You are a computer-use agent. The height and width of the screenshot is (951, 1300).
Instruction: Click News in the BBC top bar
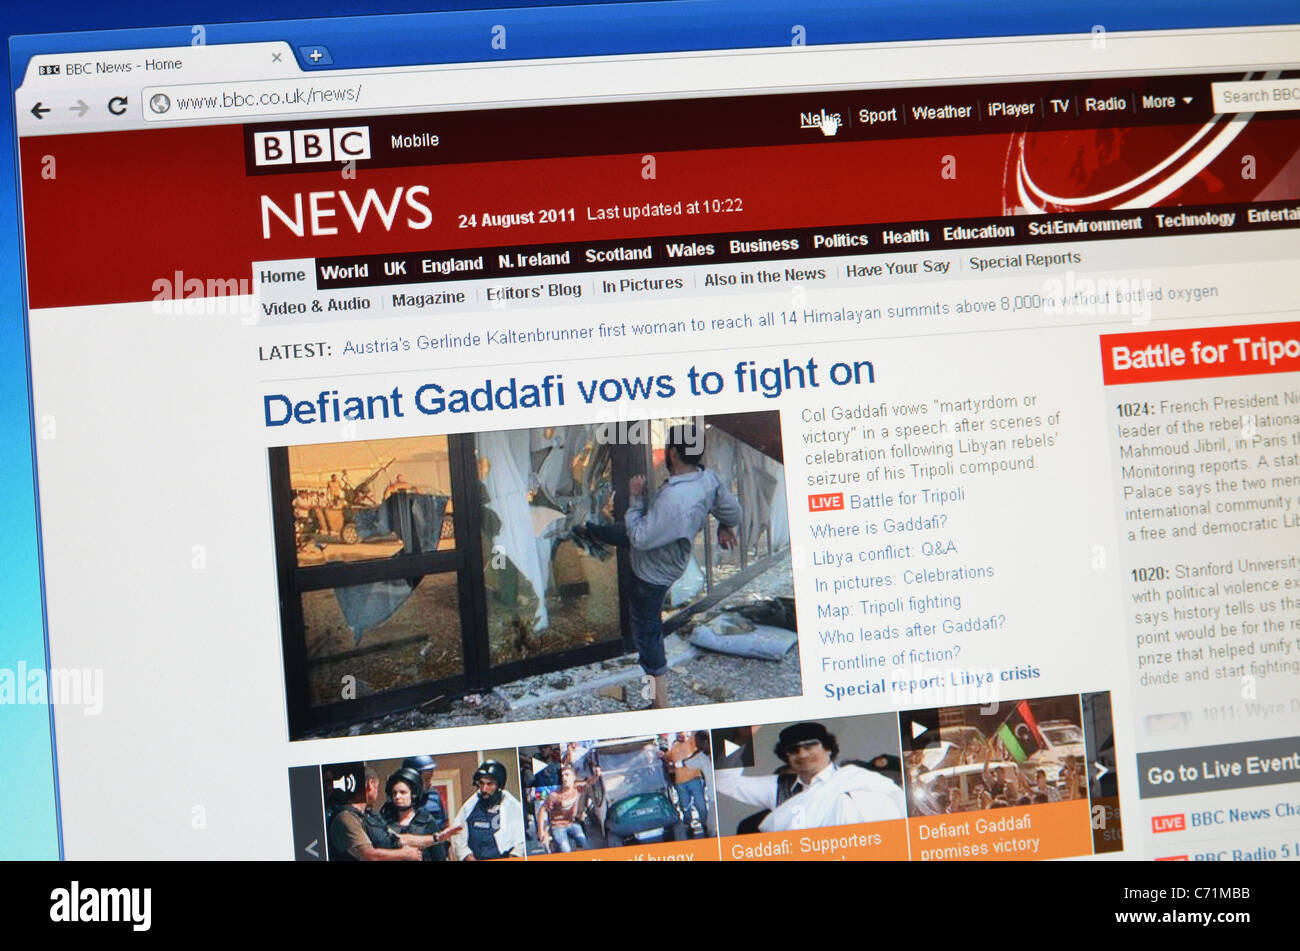pyautogui.click(x=820, y=120)
